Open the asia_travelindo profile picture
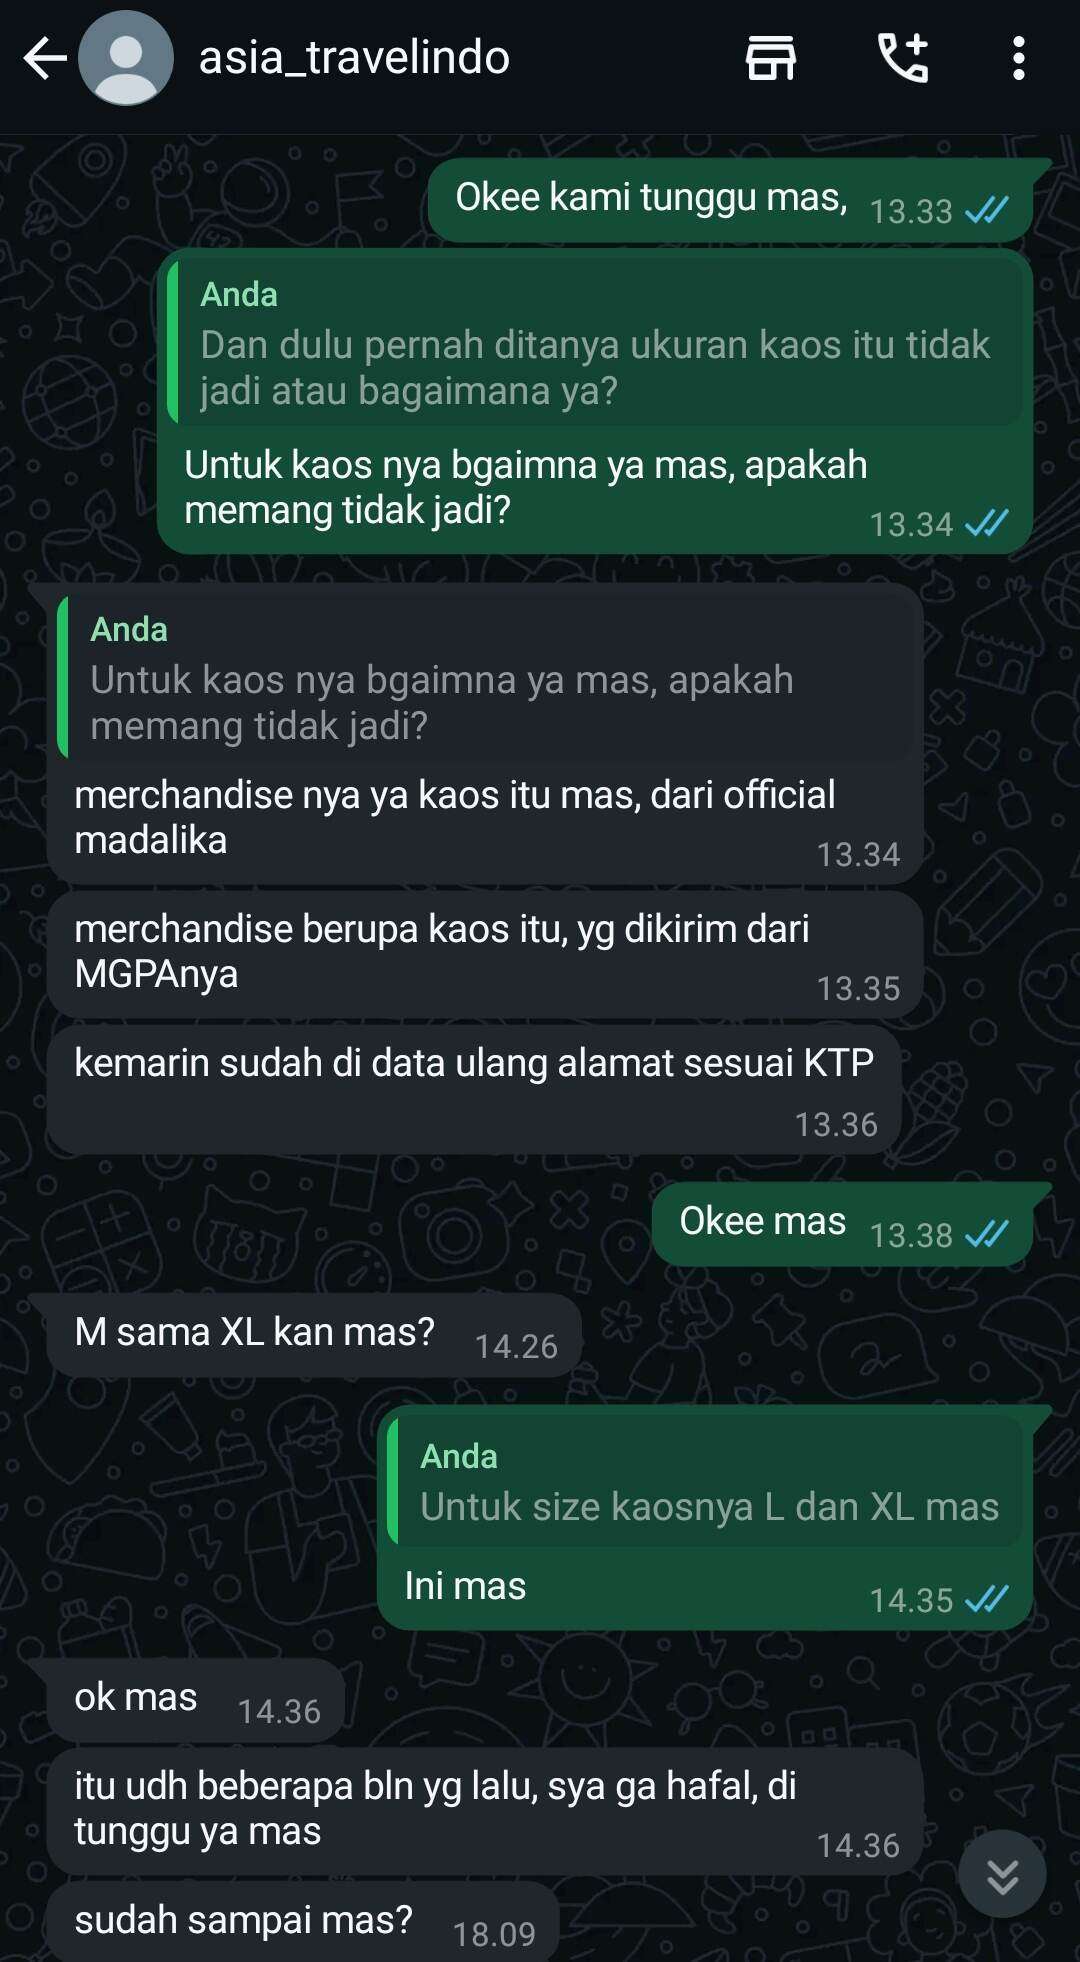The height and width of the screenshot is (1962, 1080). (x=126, y=58)
